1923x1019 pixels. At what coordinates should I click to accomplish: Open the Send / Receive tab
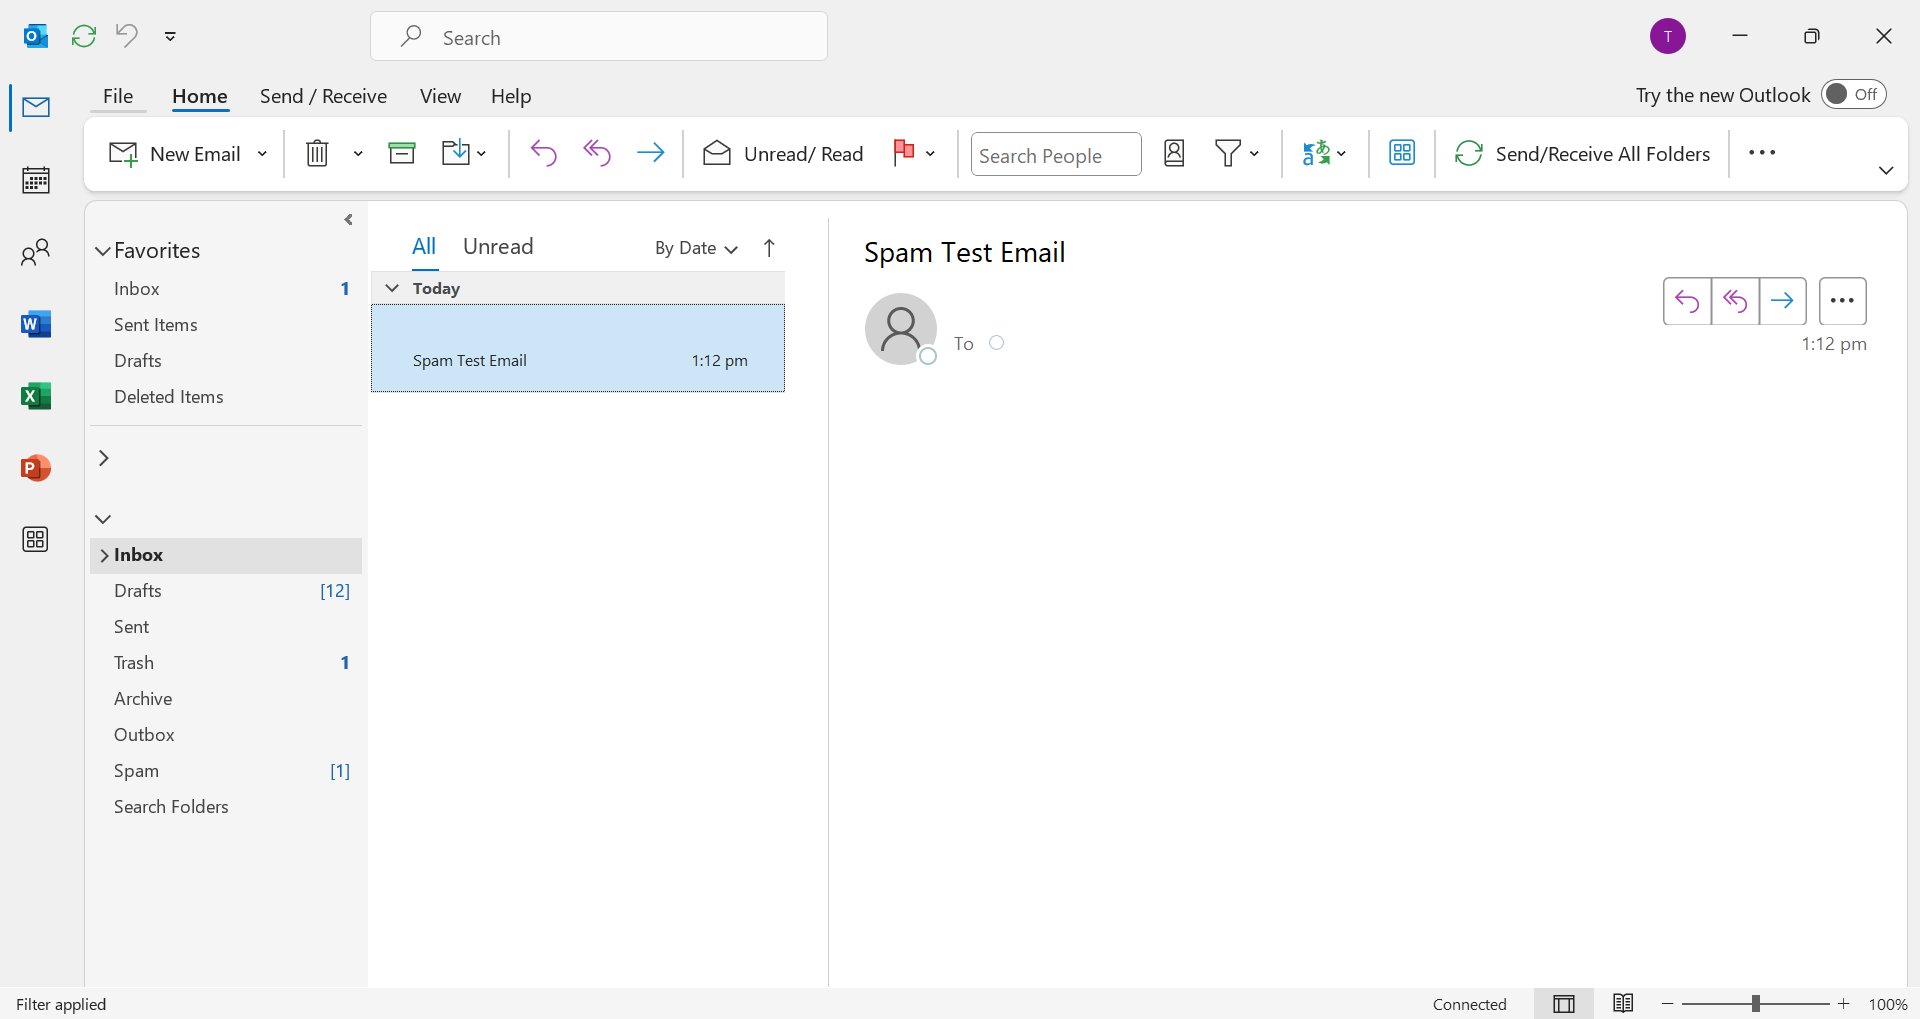pyautogui.click(x=323, y=96)
